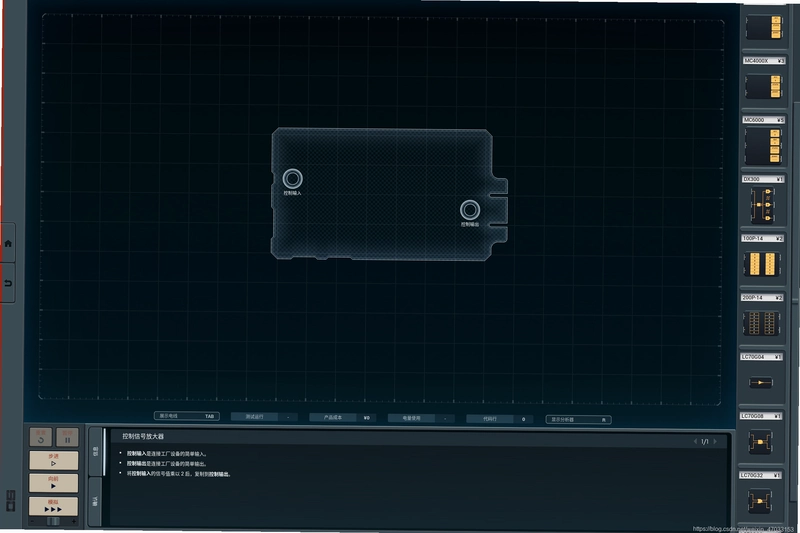The height and width of the screenshot is (533, 800).
Task: Toggle 显示分析器 analyzer display
Action: [x=578, y=419]
